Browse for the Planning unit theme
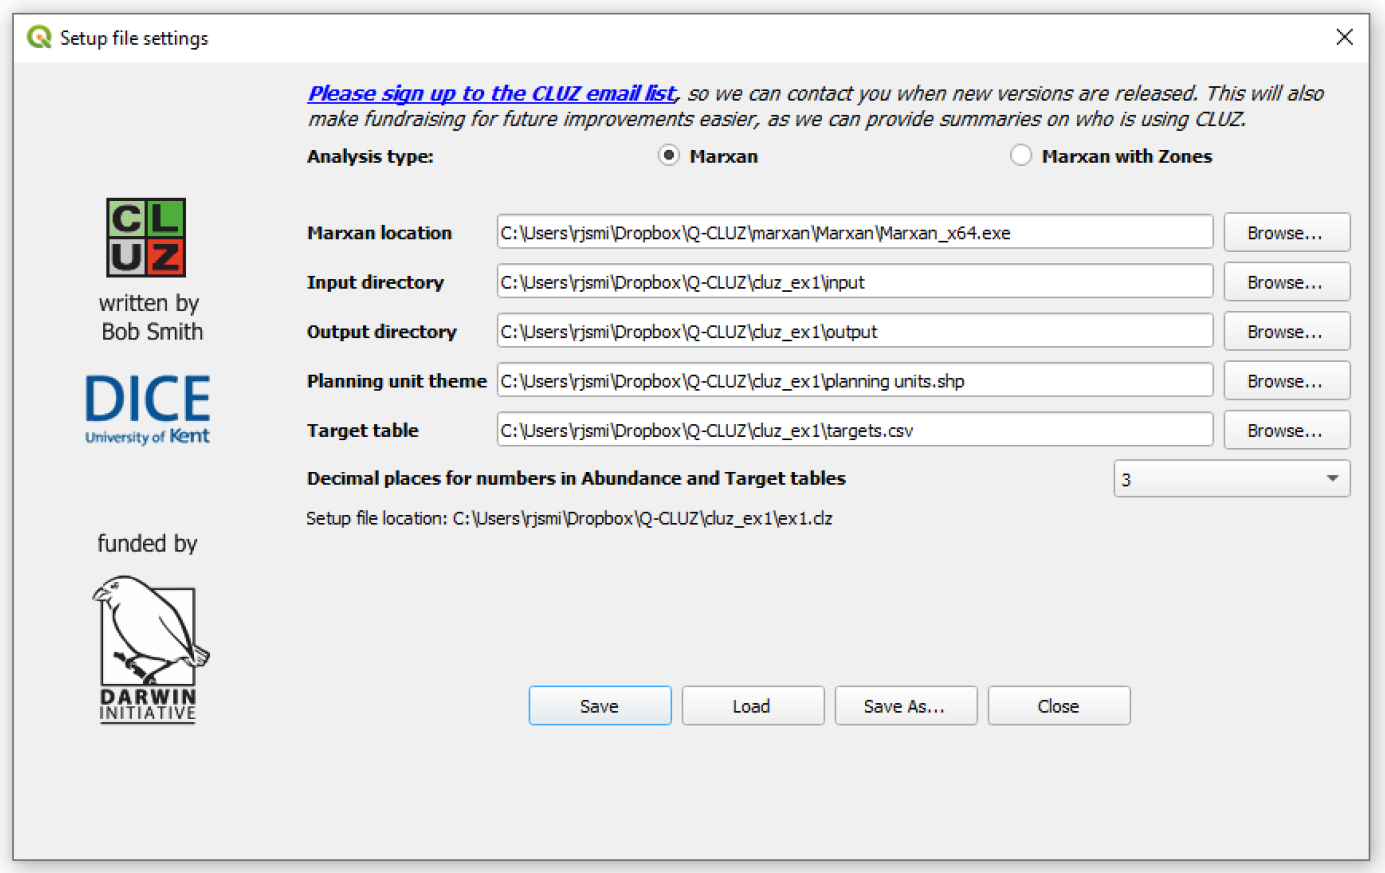The width and height of the screenshot is (1385, 873). tap(1286, 381)
